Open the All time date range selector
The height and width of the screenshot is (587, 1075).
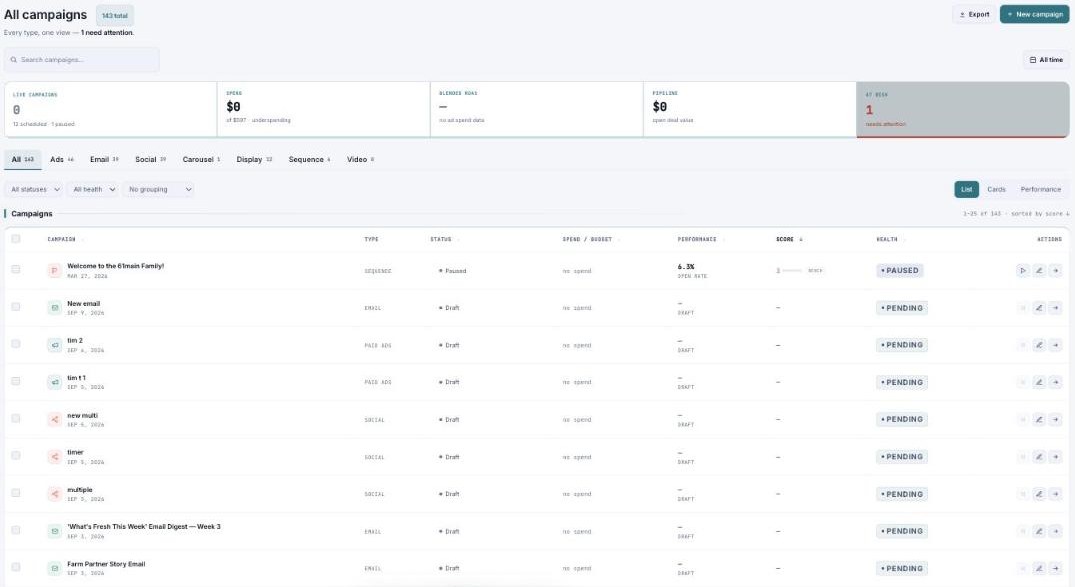(1046, 60)
